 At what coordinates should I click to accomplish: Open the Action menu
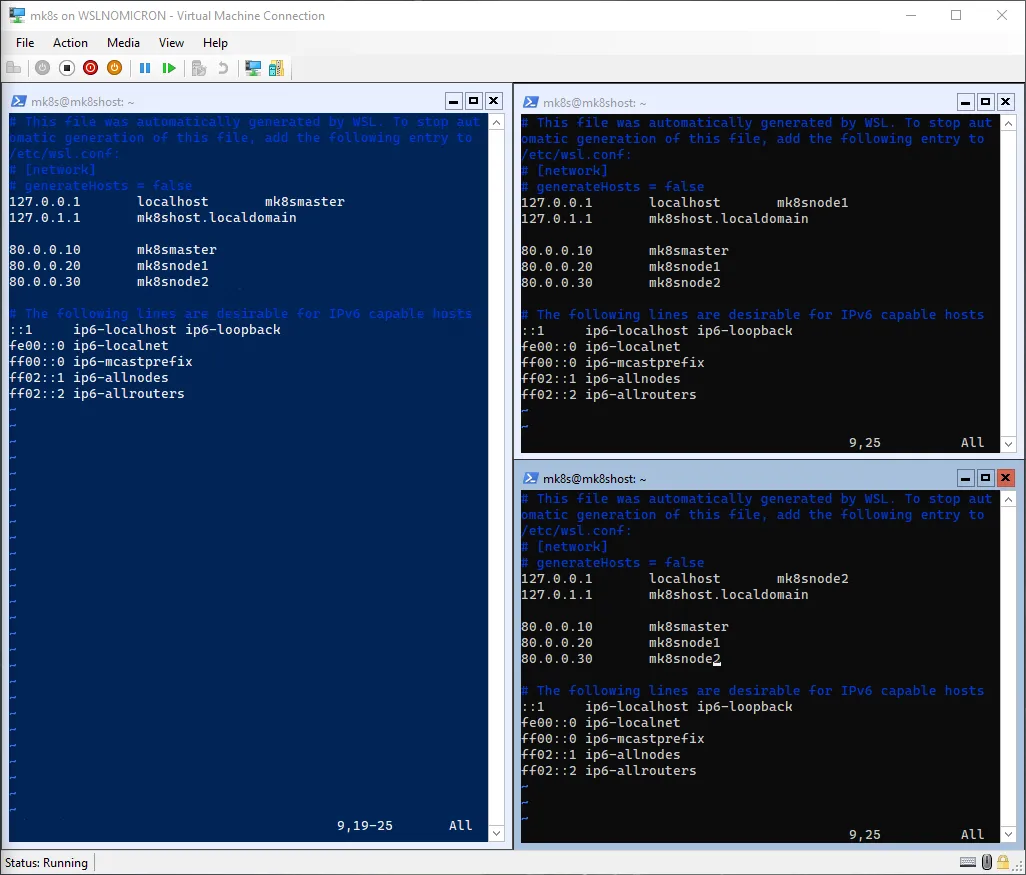tap(70, 43)
